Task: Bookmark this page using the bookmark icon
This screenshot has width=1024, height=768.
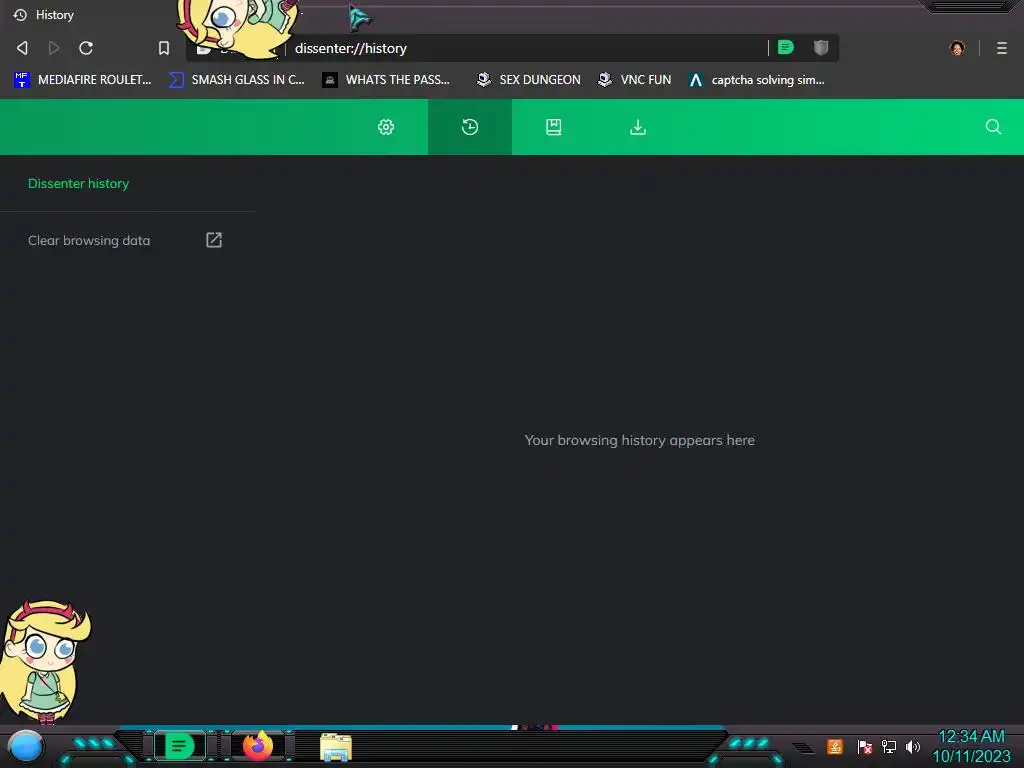Action: click(x=164, y=48)
